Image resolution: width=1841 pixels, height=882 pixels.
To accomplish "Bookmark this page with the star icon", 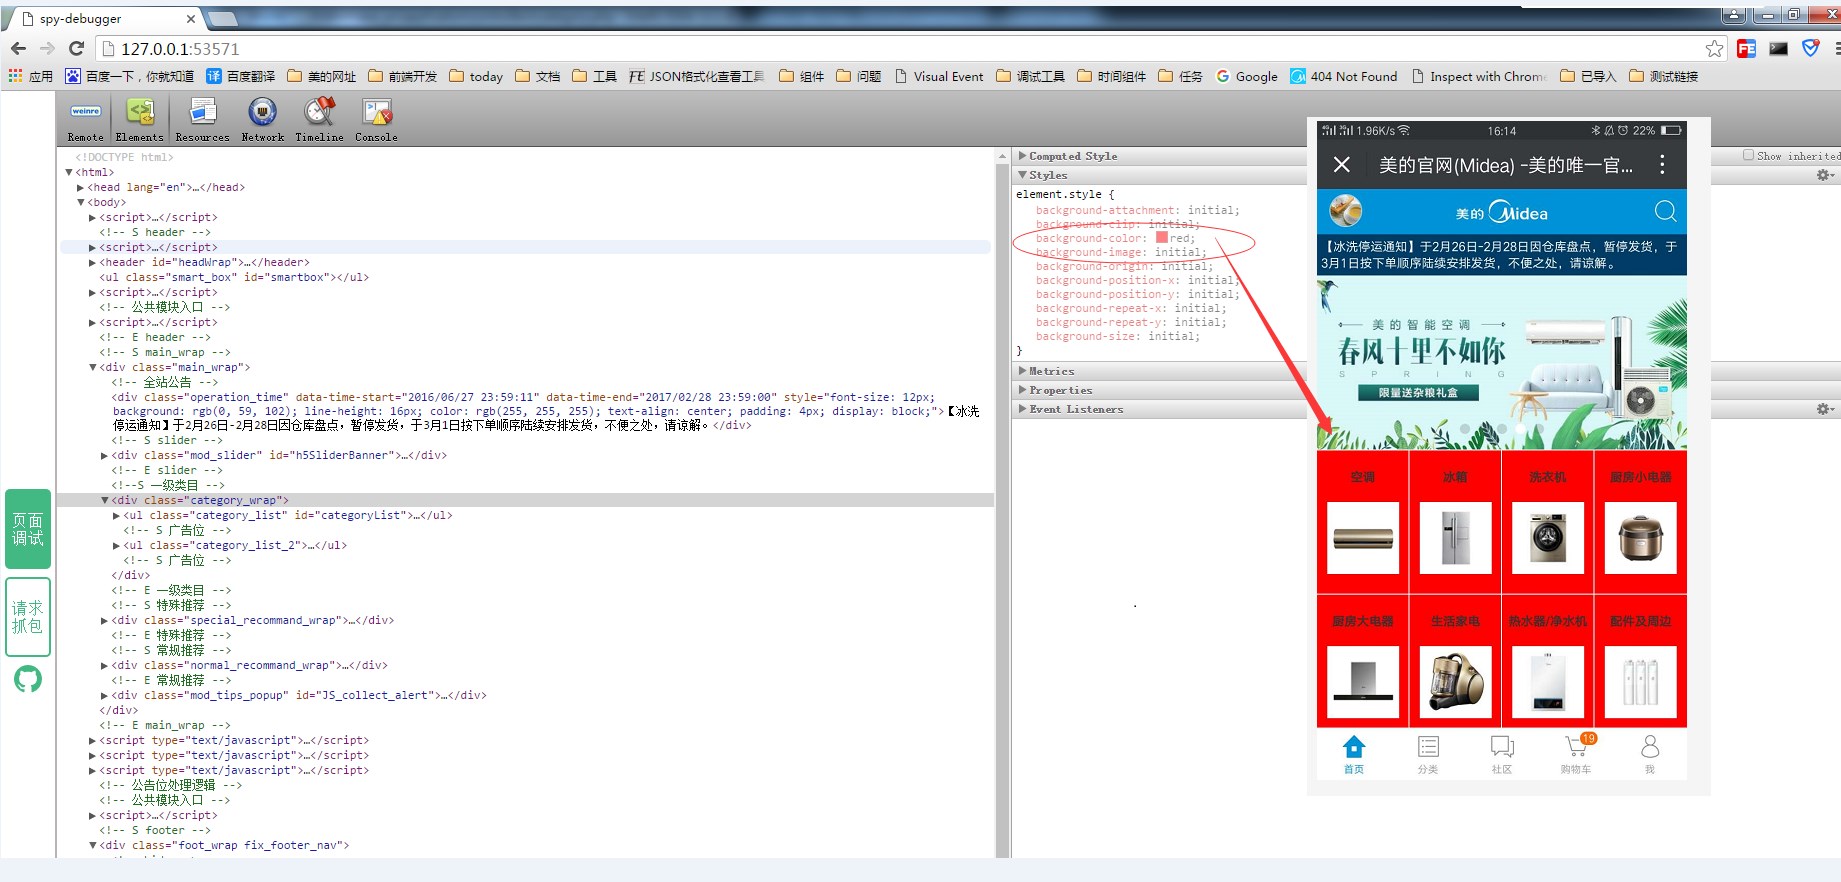I will click(1714, 49).
